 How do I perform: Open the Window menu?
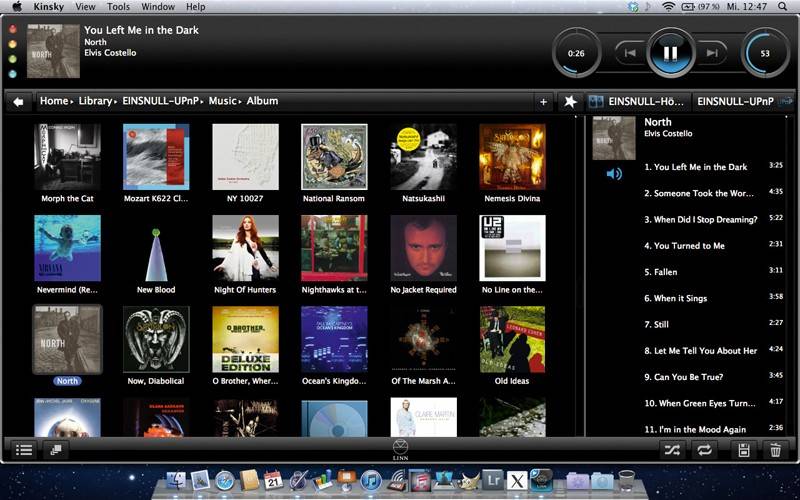click(158, 7)
